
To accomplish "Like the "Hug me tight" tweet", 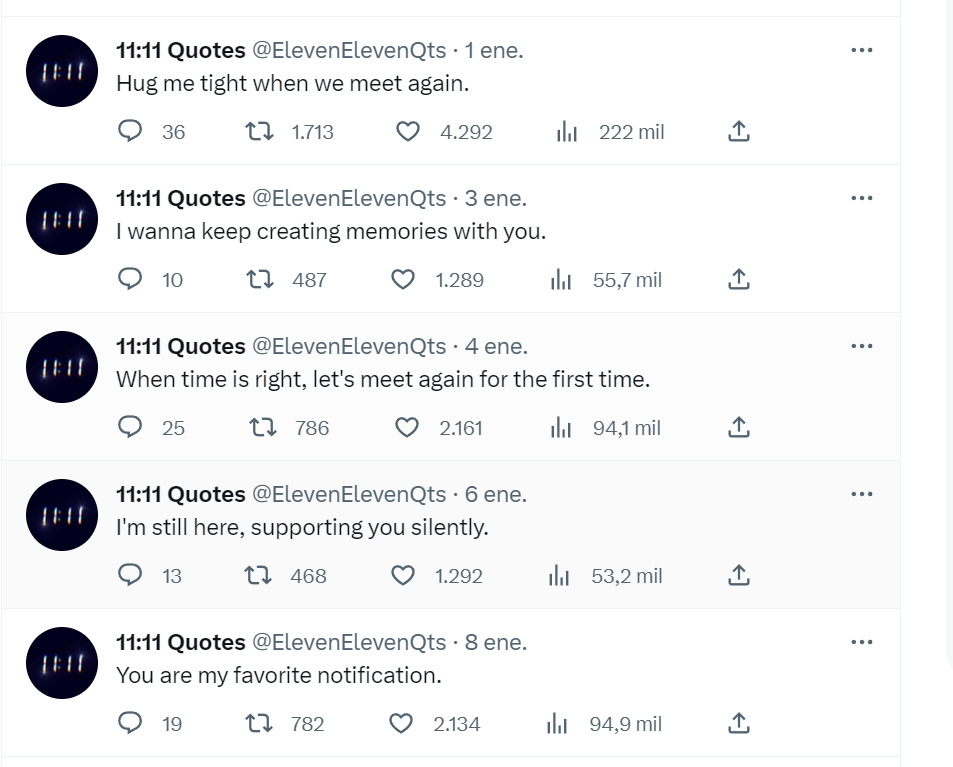I will (x=408, y=131).
